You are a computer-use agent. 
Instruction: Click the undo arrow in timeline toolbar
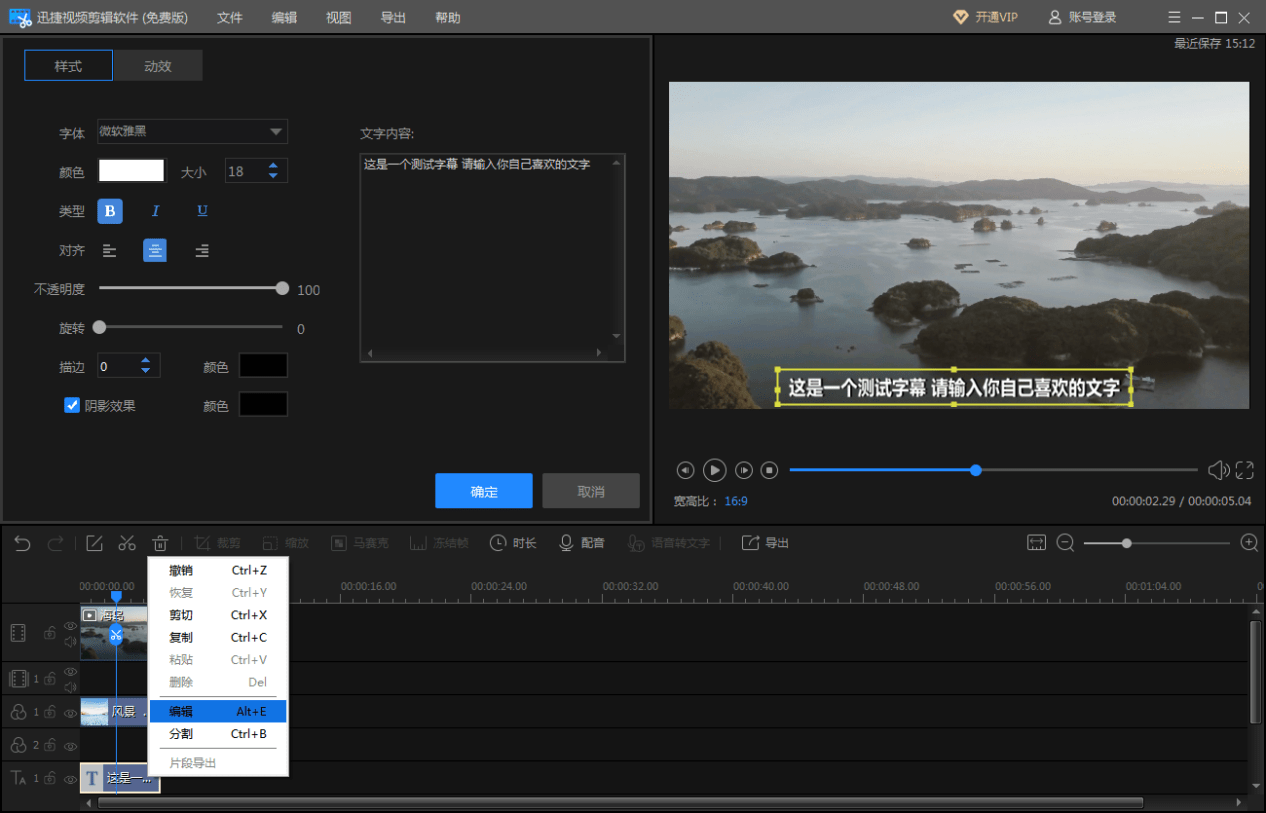(22, 543)
